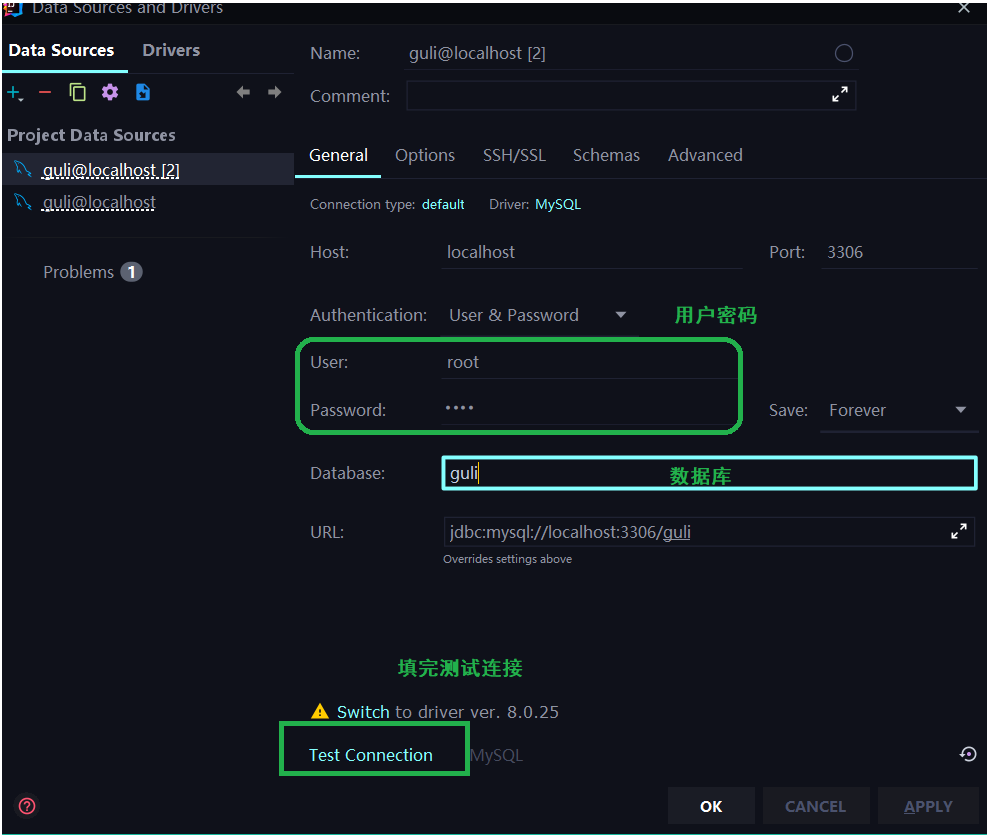The width and height of the screenshot is (993, 835).
Task: Open help question mark icon
Action: 27,806
